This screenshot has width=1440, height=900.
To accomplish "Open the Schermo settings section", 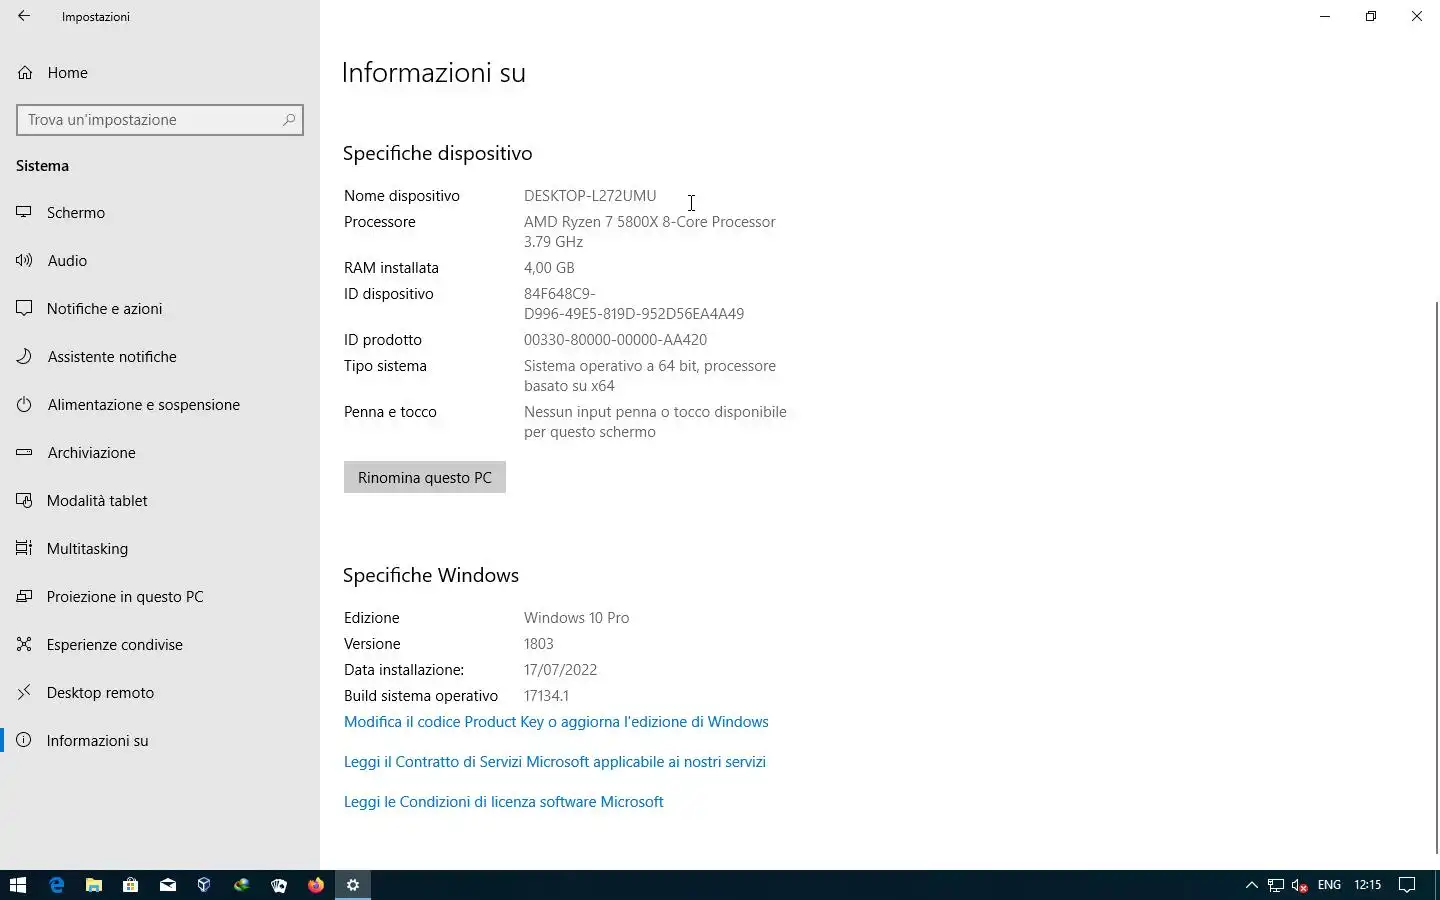I will tap(160, 213).
